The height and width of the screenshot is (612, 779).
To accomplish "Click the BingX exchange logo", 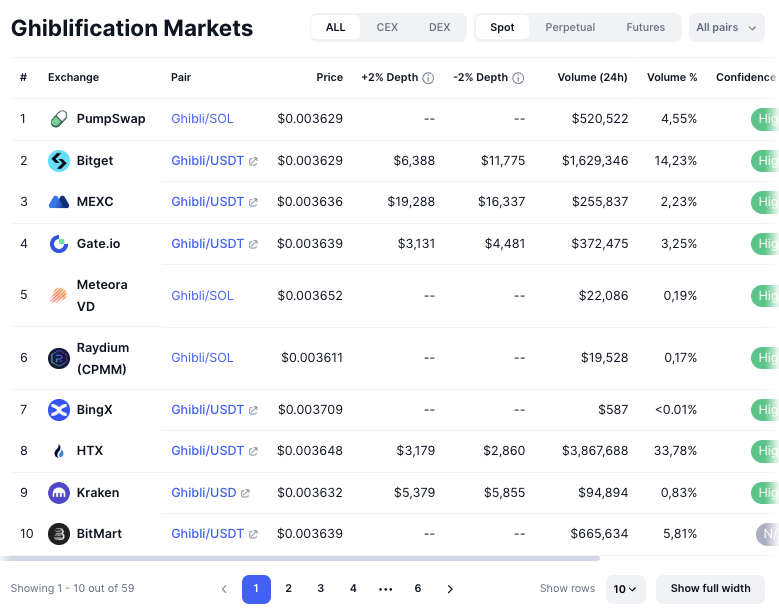I will (x=59, y=410).
